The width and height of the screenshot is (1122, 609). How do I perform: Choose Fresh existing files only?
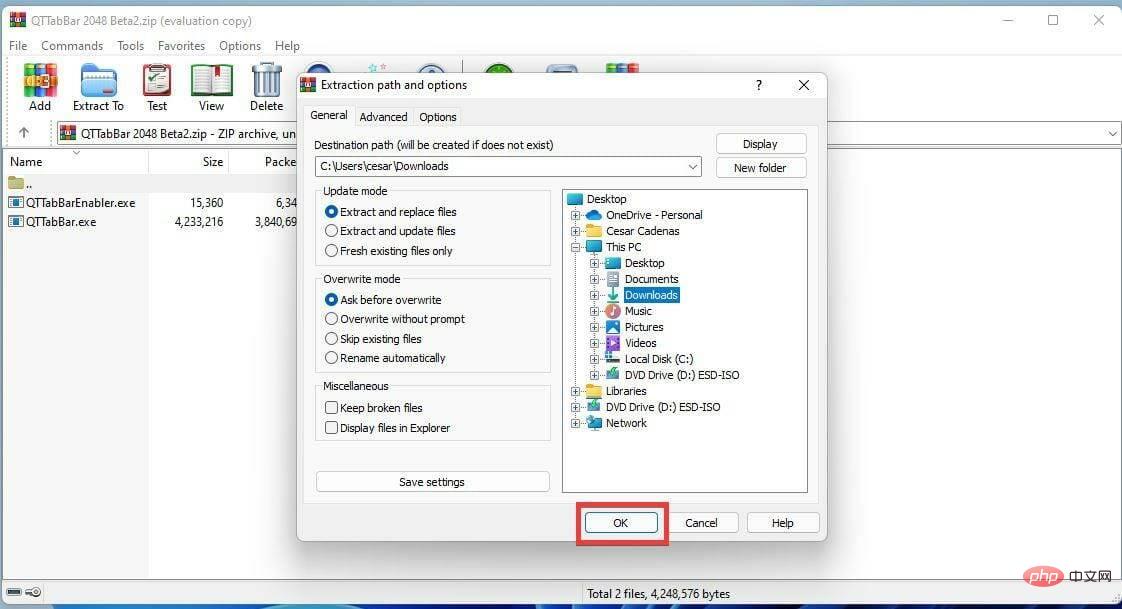coord(389,251)
